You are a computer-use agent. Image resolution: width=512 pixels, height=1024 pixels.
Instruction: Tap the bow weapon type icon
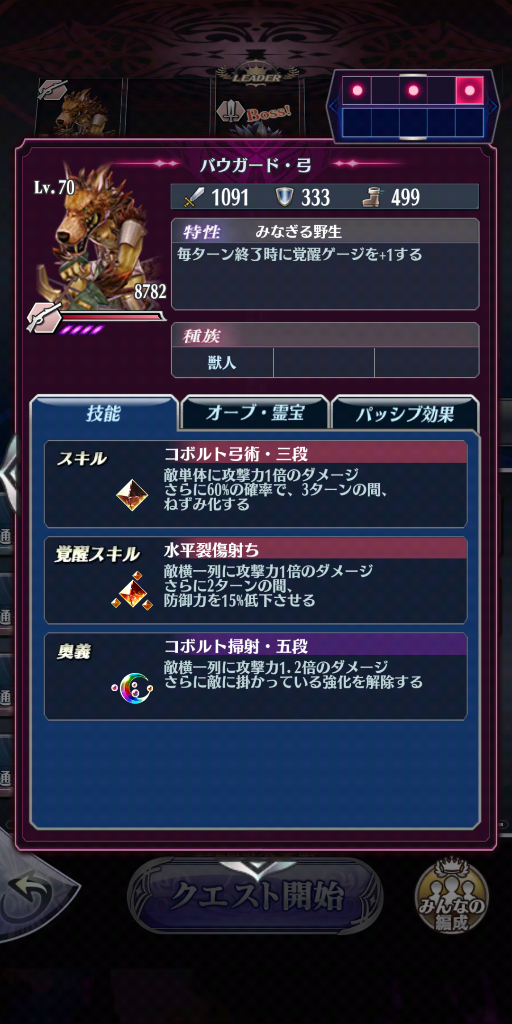pos(44,317)
